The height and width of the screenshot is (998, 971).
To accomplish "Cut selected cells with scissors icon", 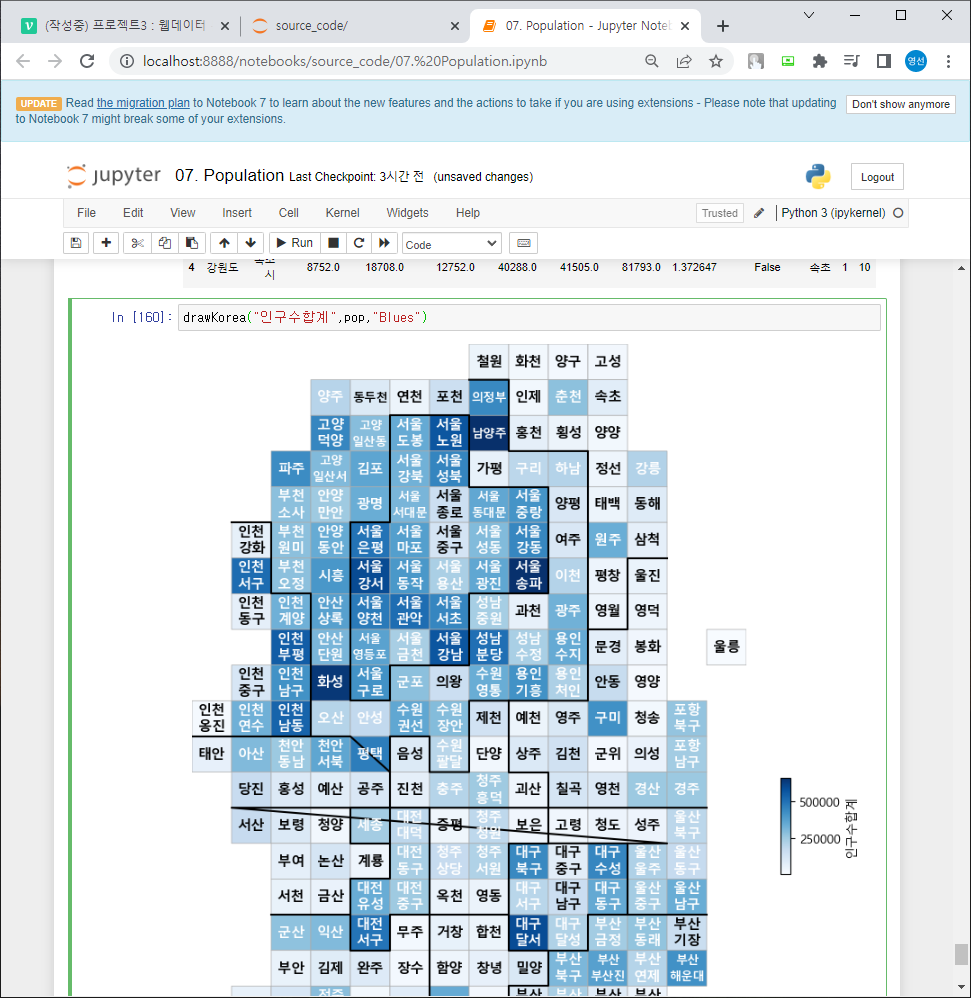I will tap(137, 243).
